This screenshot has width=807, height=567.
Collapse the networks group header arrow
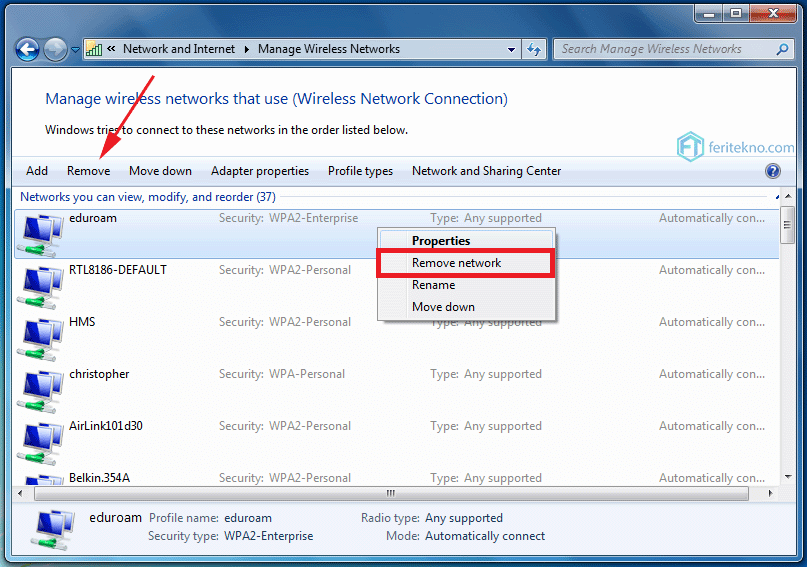click(x=777, y=197)
